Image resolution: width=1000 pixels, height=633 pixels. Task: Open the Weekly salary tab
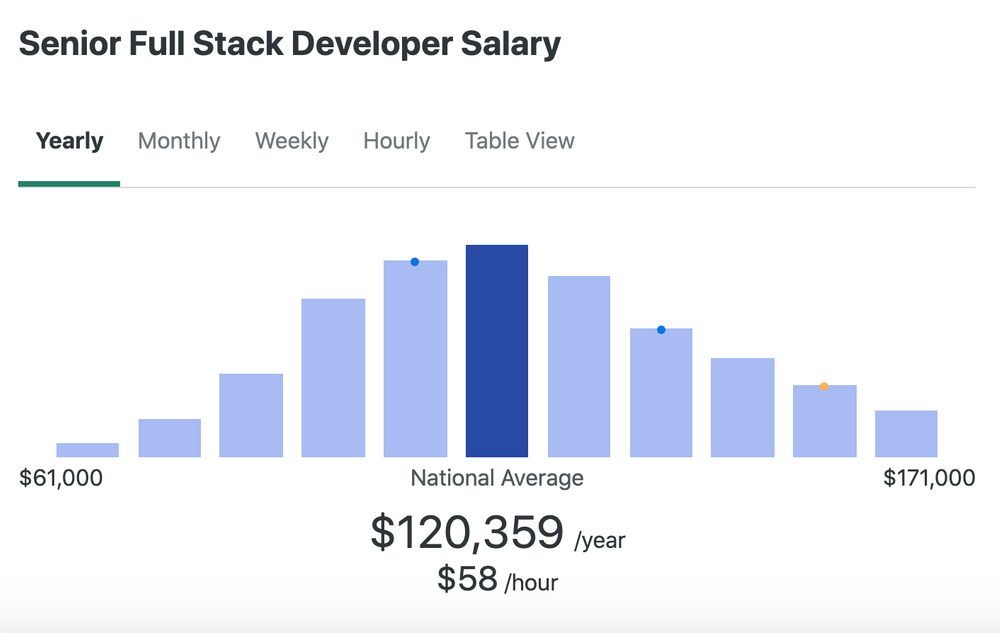coord(292,141)
